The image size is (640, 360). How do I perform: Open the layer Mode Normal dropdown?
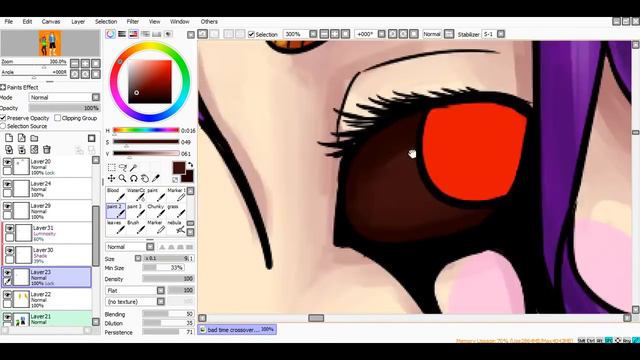(64, 98)
